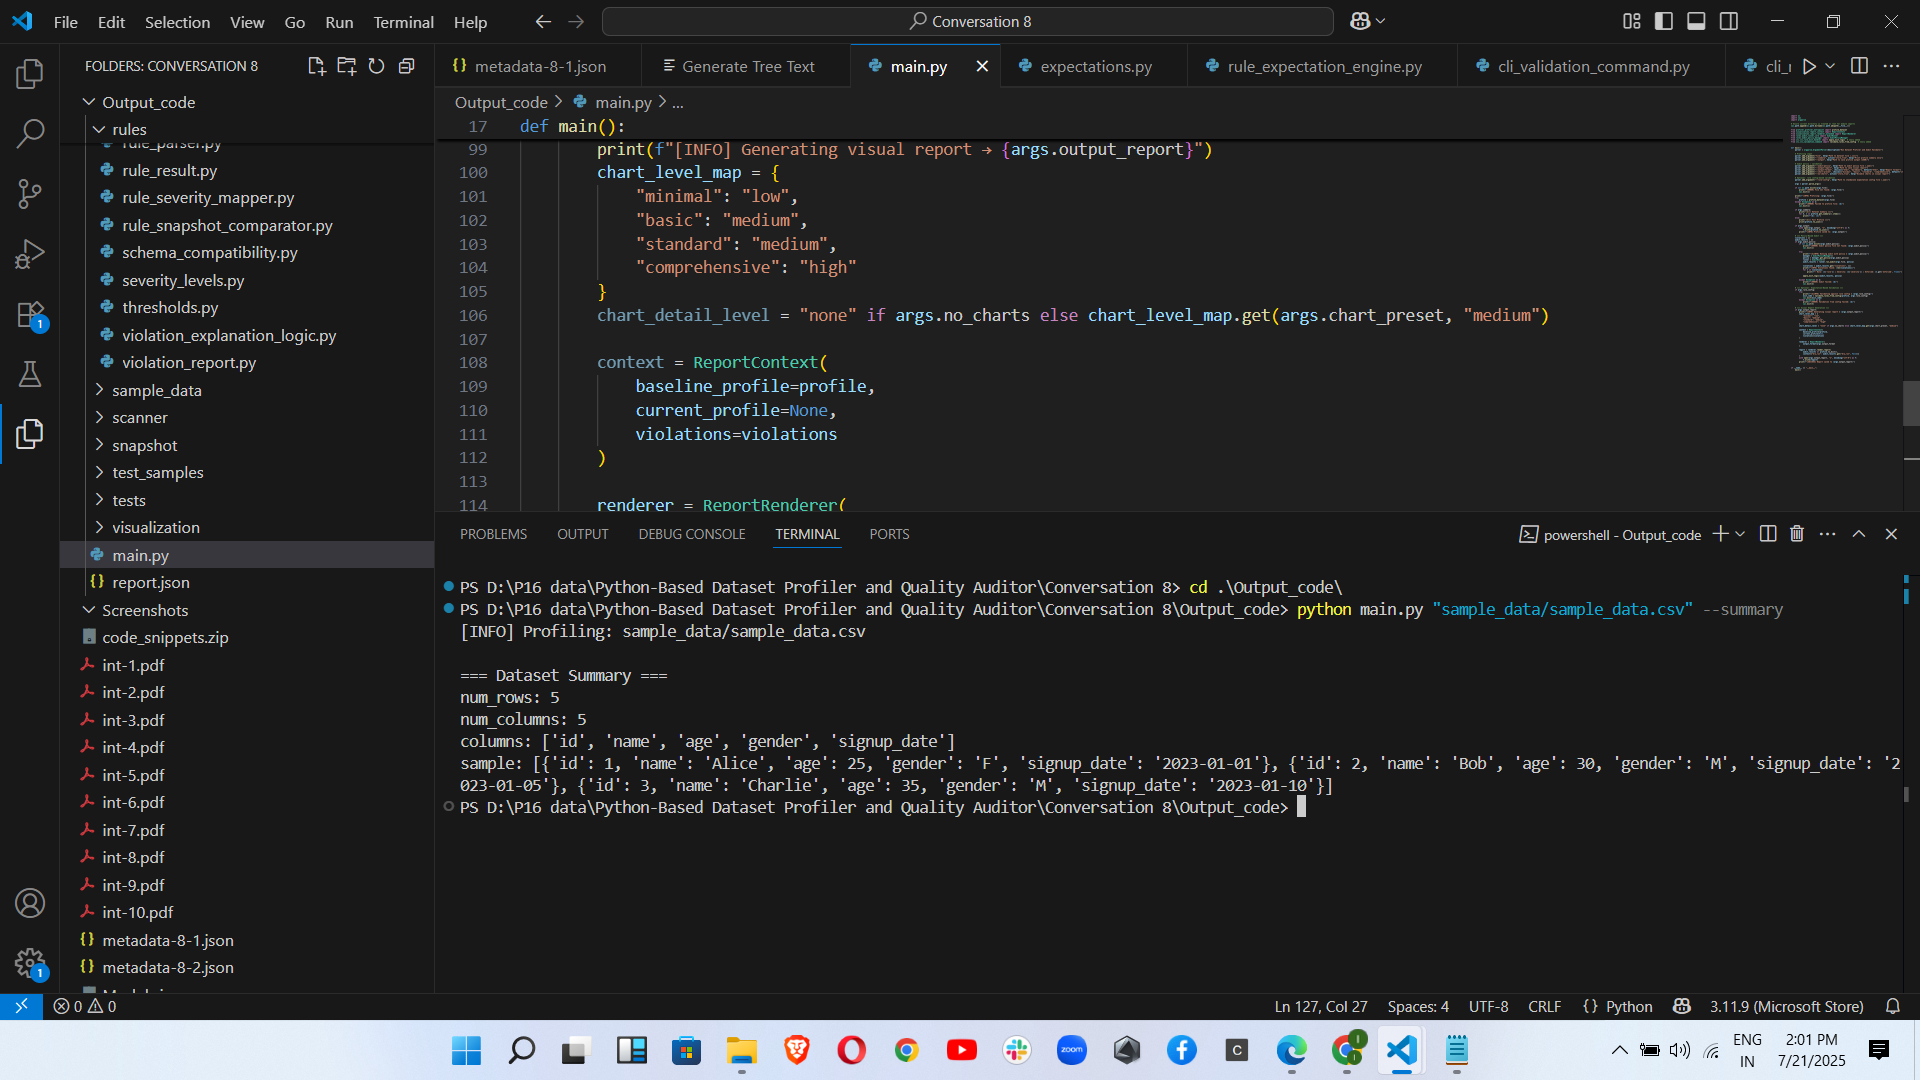Collapse all folders in explorer
Image resolution: width=1920 pixels, height=1080 pixels.
coord(406,66)
